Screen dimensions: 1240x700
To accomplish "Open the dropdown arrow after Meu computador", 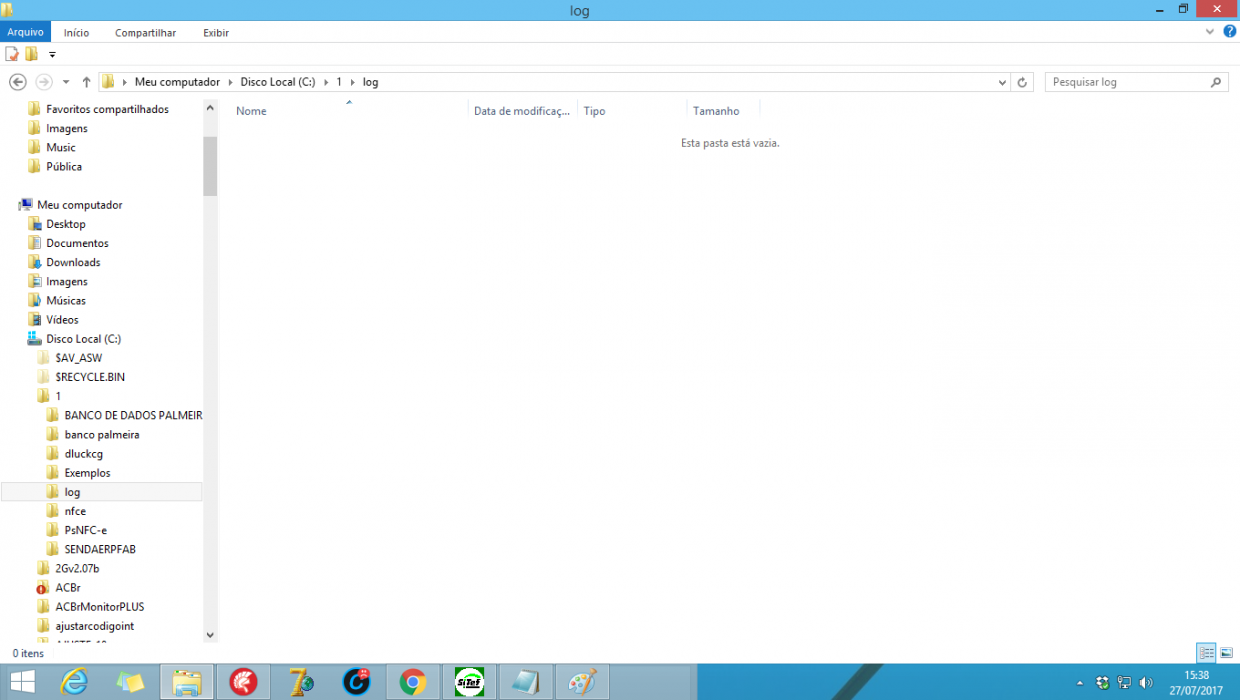I will (x=230, y=82).
